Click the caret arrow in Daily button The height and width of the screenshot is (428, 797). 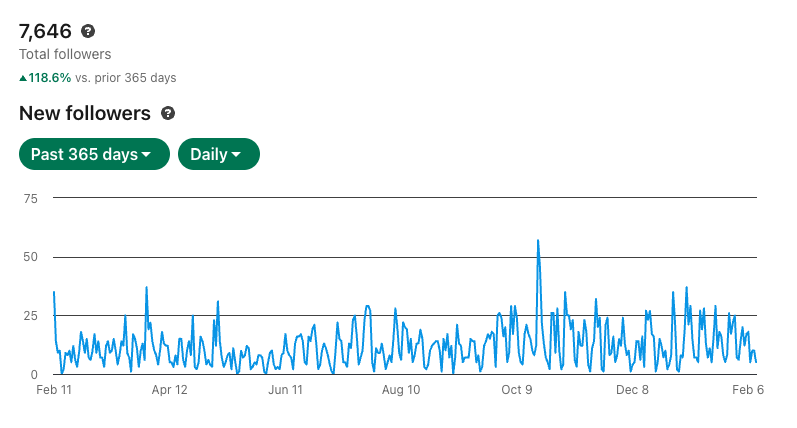pyautogui.click(x=236, y=155)
